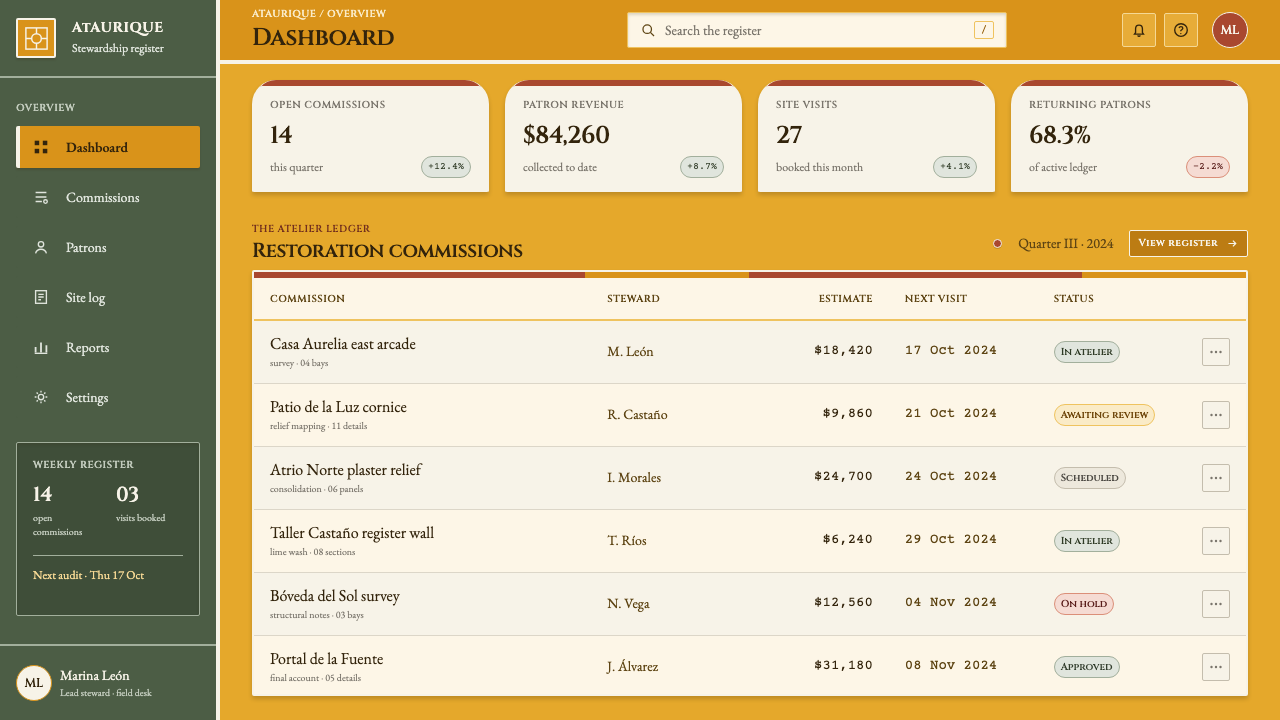This screenshot has width=1280, height=720.
Task: Click the Estimate column header
Action: [845, 298]
